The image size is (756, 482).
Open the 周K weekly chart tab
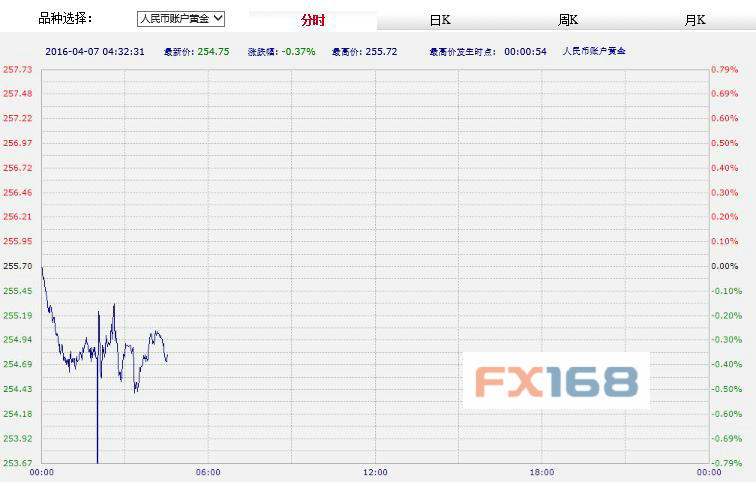click(568, 20)
